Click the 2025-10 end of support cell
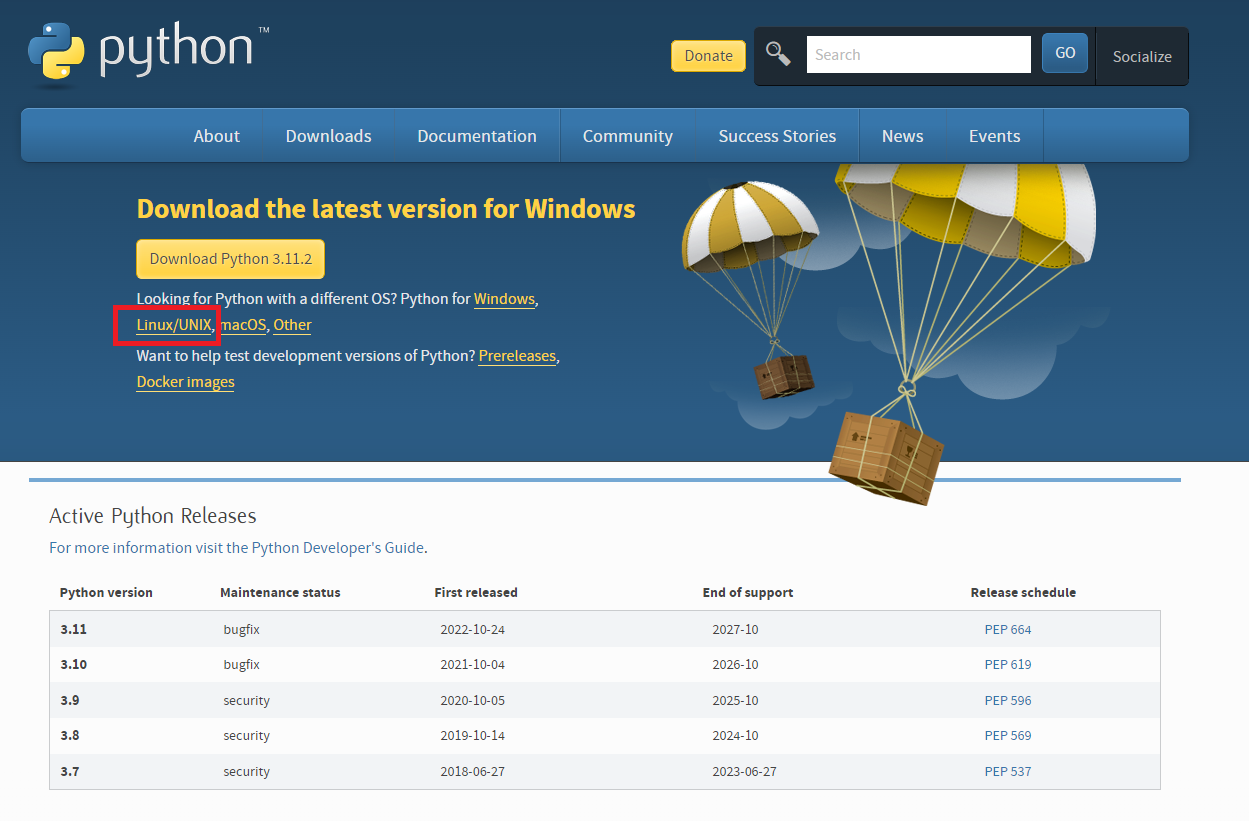The image size is (1249, 821). pos(735,701)
